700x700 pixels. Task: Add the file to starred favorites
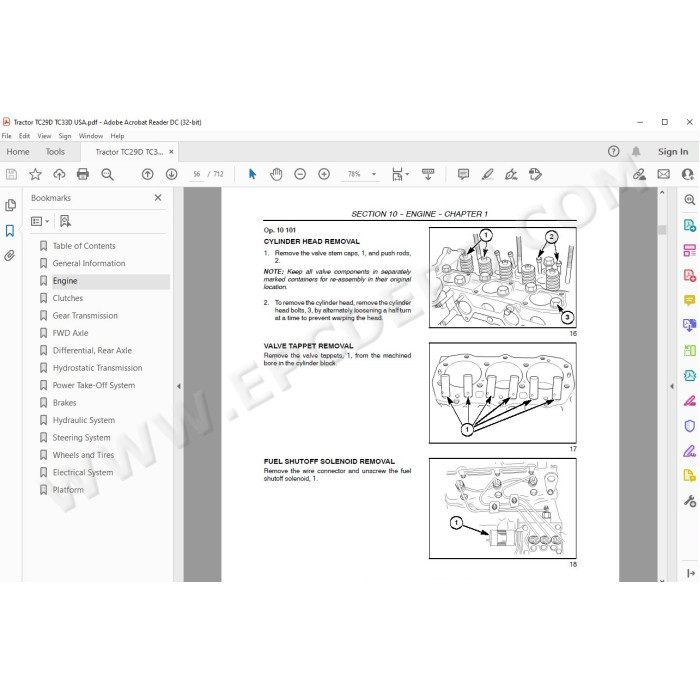[x=35, y=174]
